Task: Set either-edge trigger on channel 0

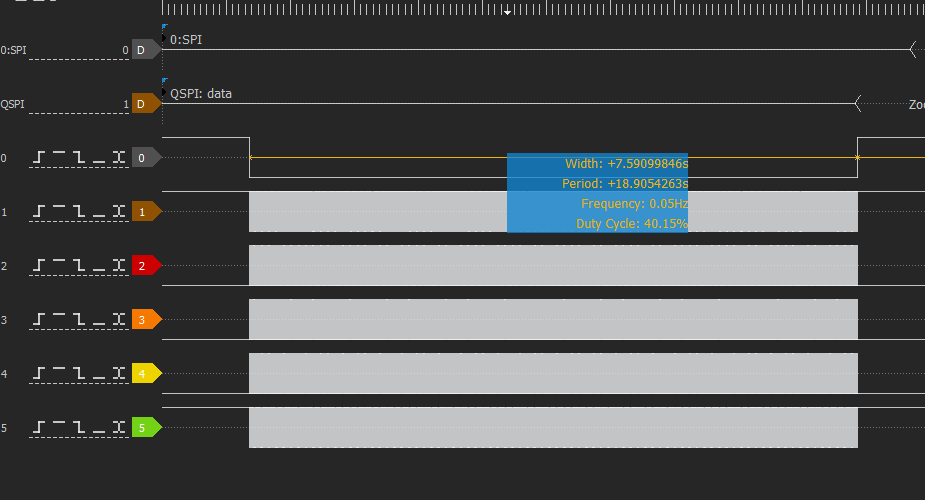Action: point(119,157)
